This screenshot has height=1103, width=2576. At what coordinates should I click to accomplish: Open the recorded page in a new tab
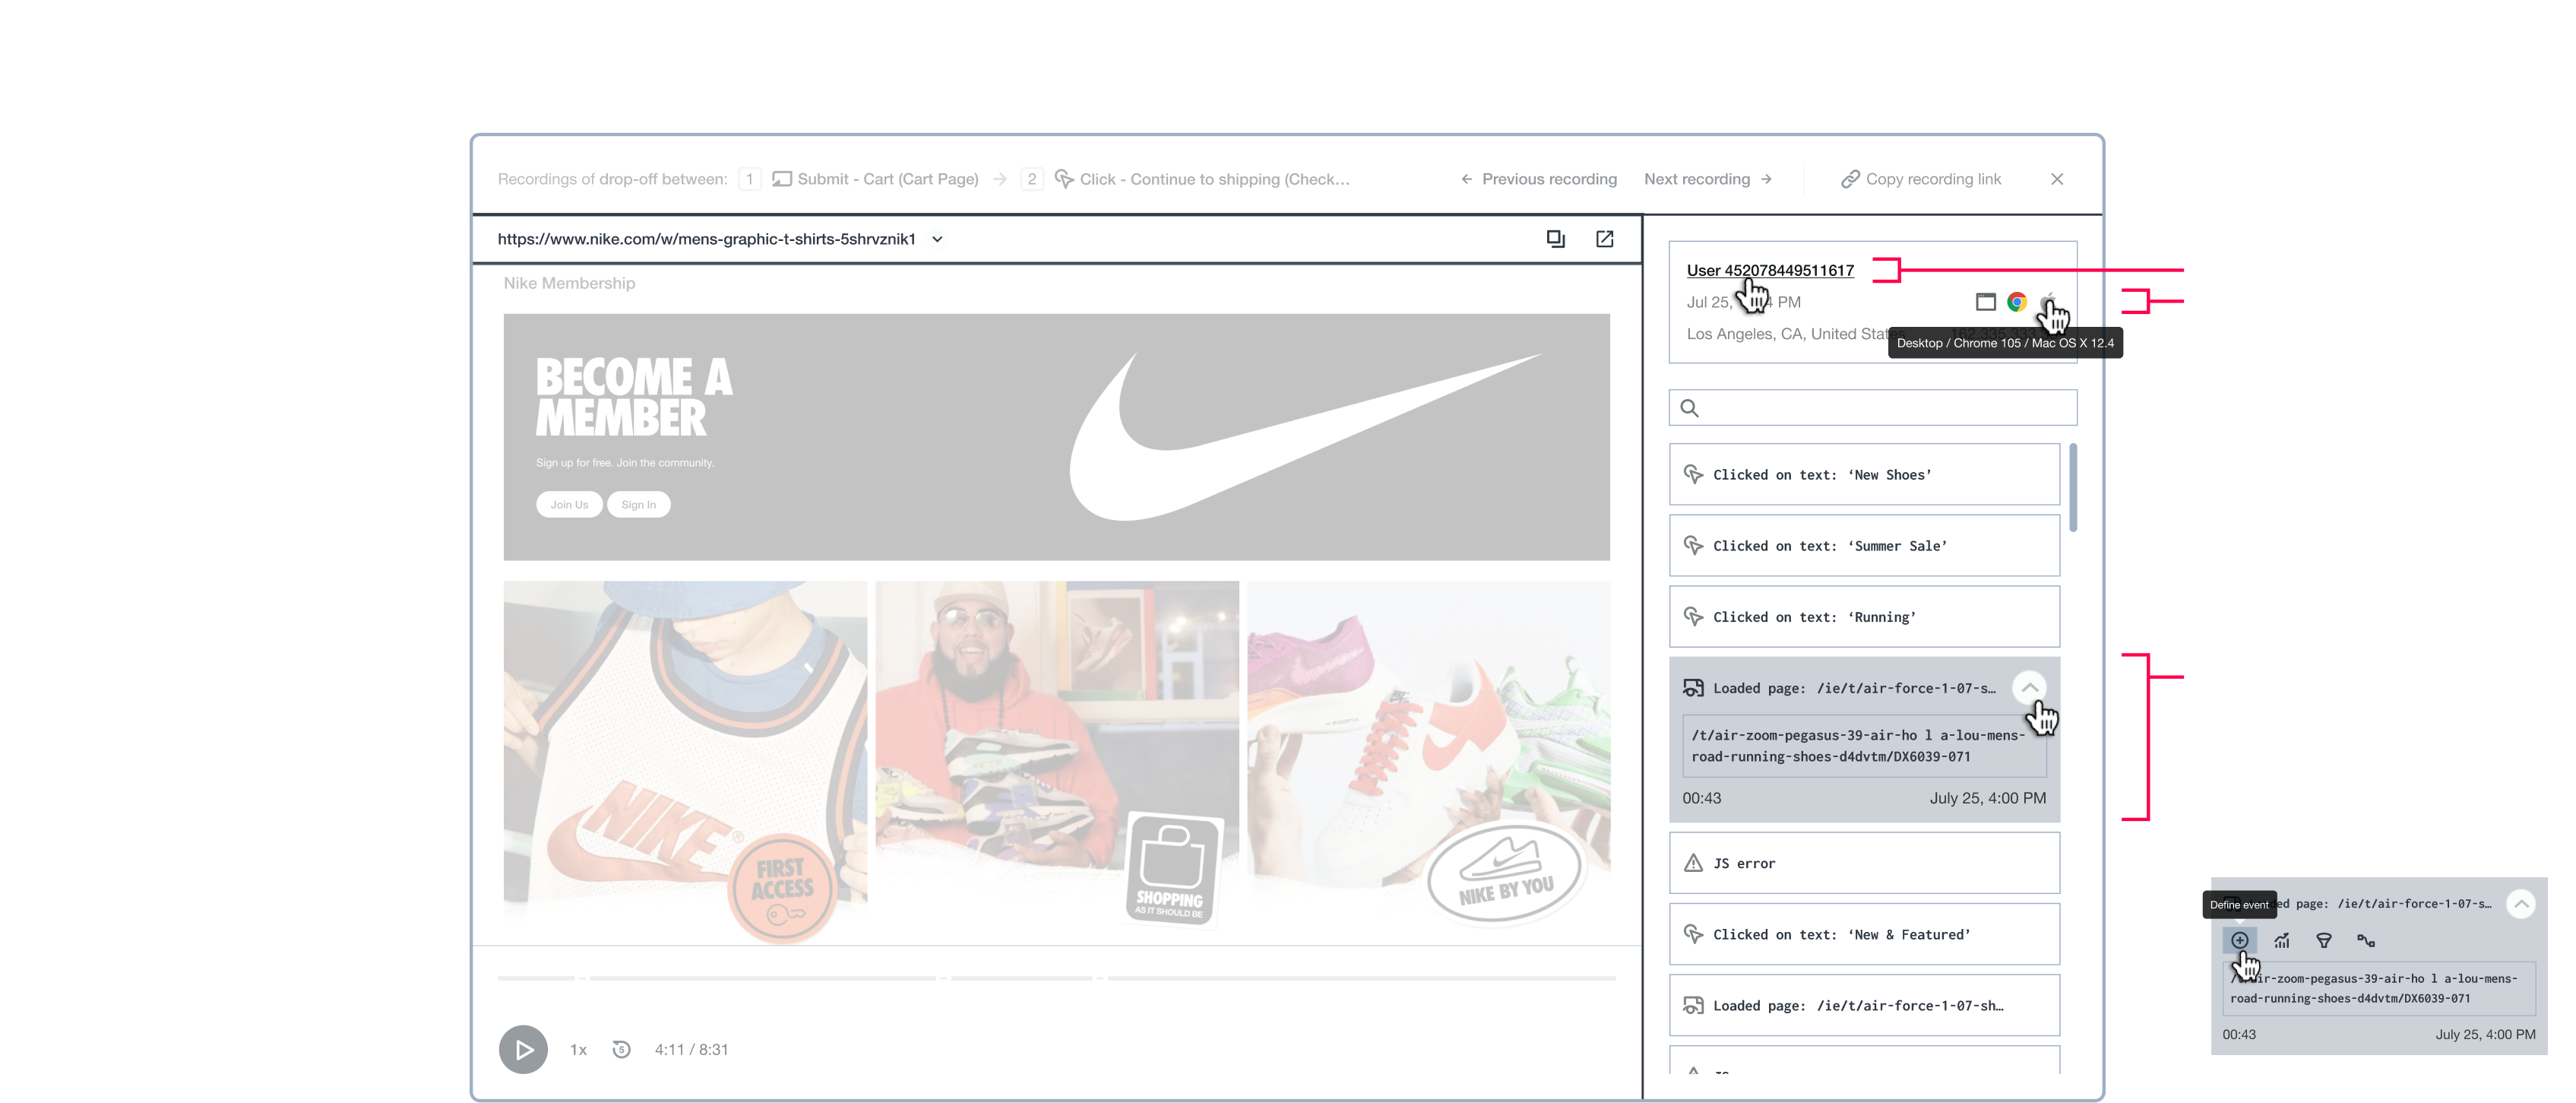pos(1604,238)
